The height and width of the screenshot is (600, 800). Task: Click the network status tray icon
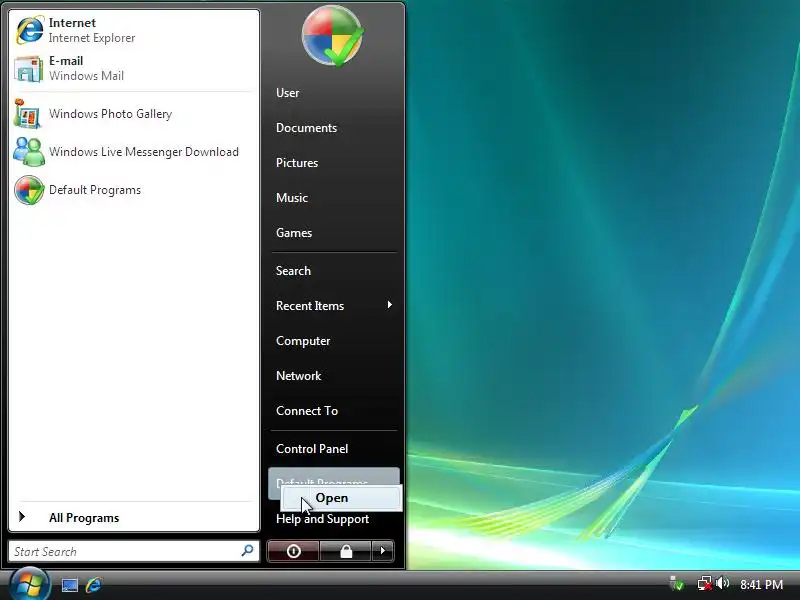point(704,583)
